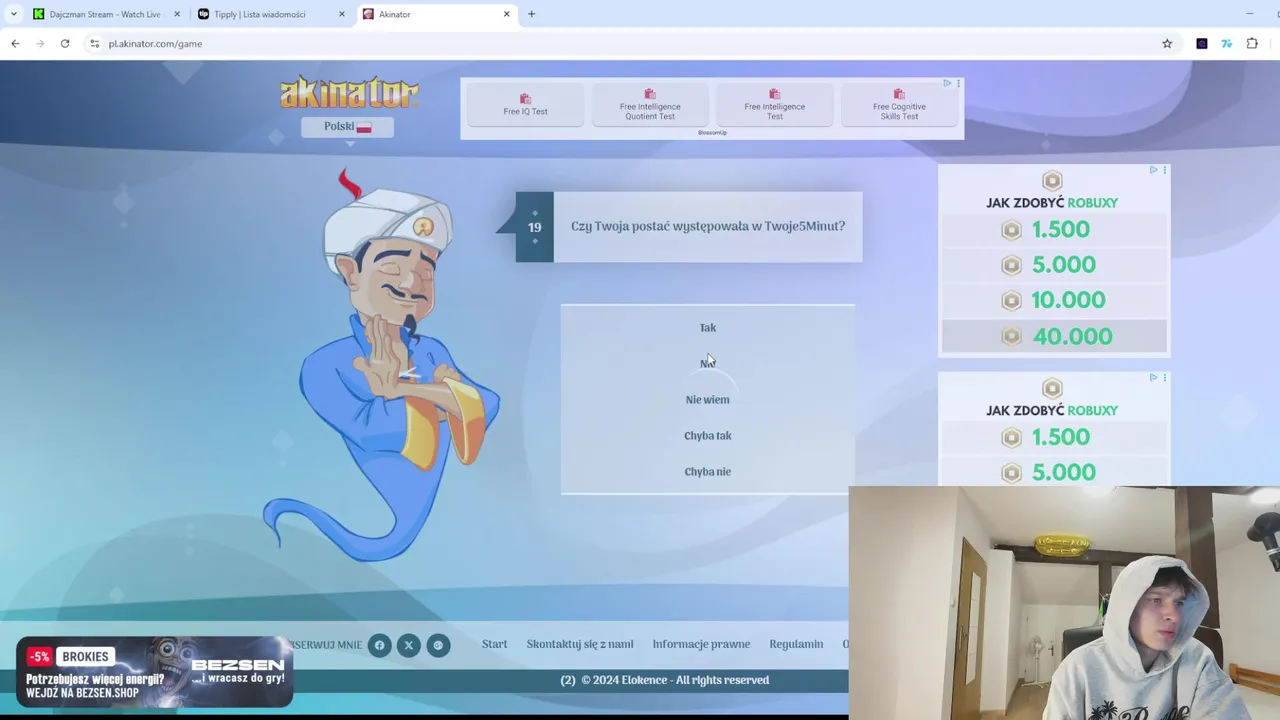View site information icon in address bar
Viewport: 1280px width, 720px height.
click(94, 43)
